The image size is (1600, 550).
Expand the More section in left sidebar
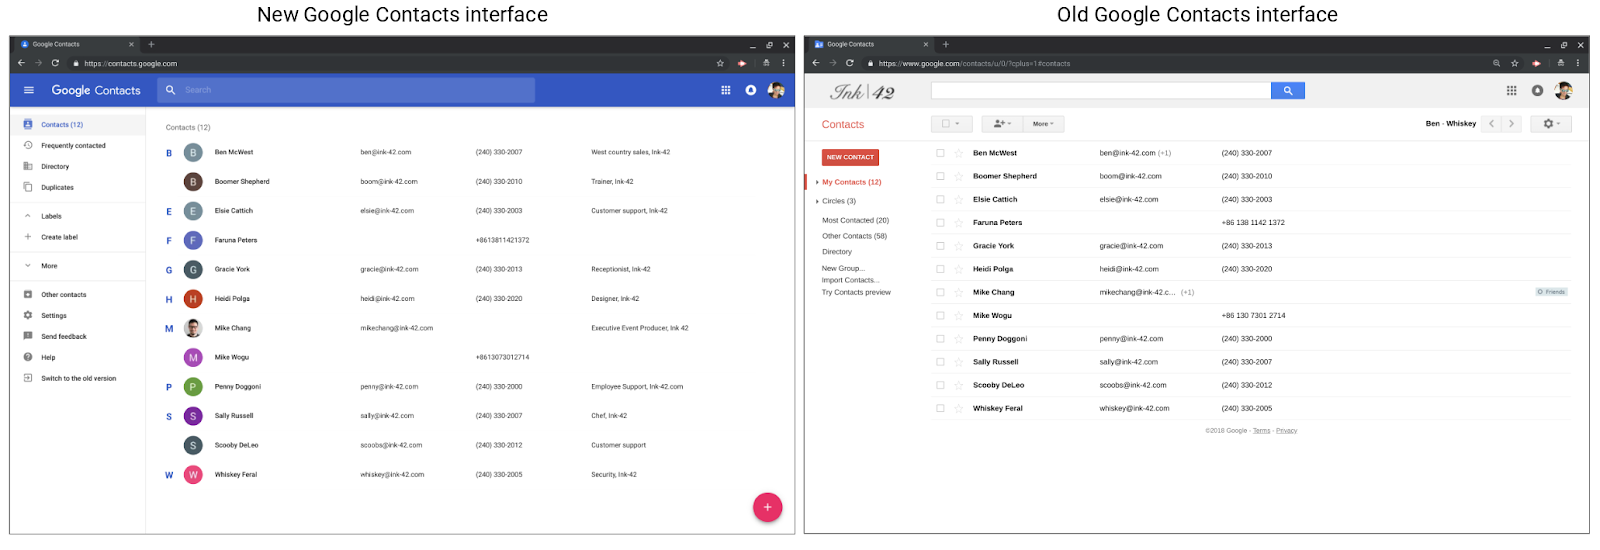coord(28,266)
